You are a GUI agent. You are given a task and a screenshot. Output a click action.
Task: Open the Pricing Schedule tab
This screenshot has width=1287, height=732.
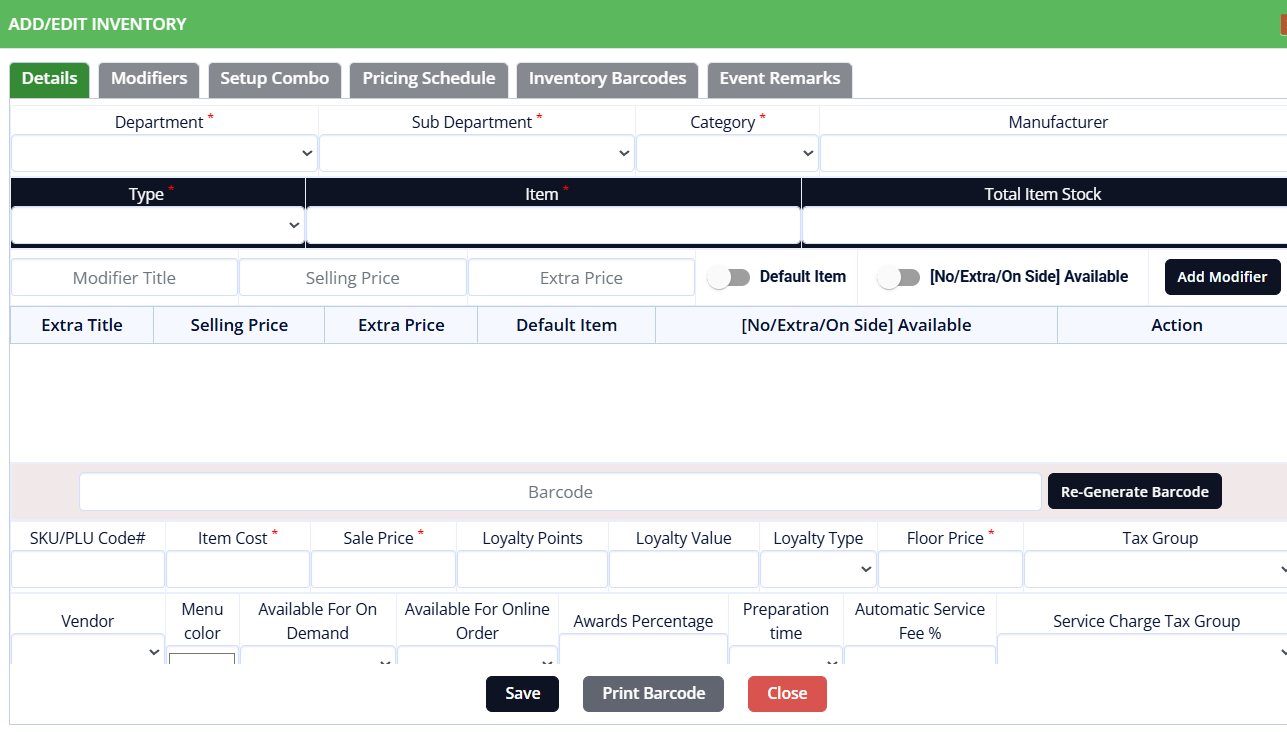[x=428, y=79]
